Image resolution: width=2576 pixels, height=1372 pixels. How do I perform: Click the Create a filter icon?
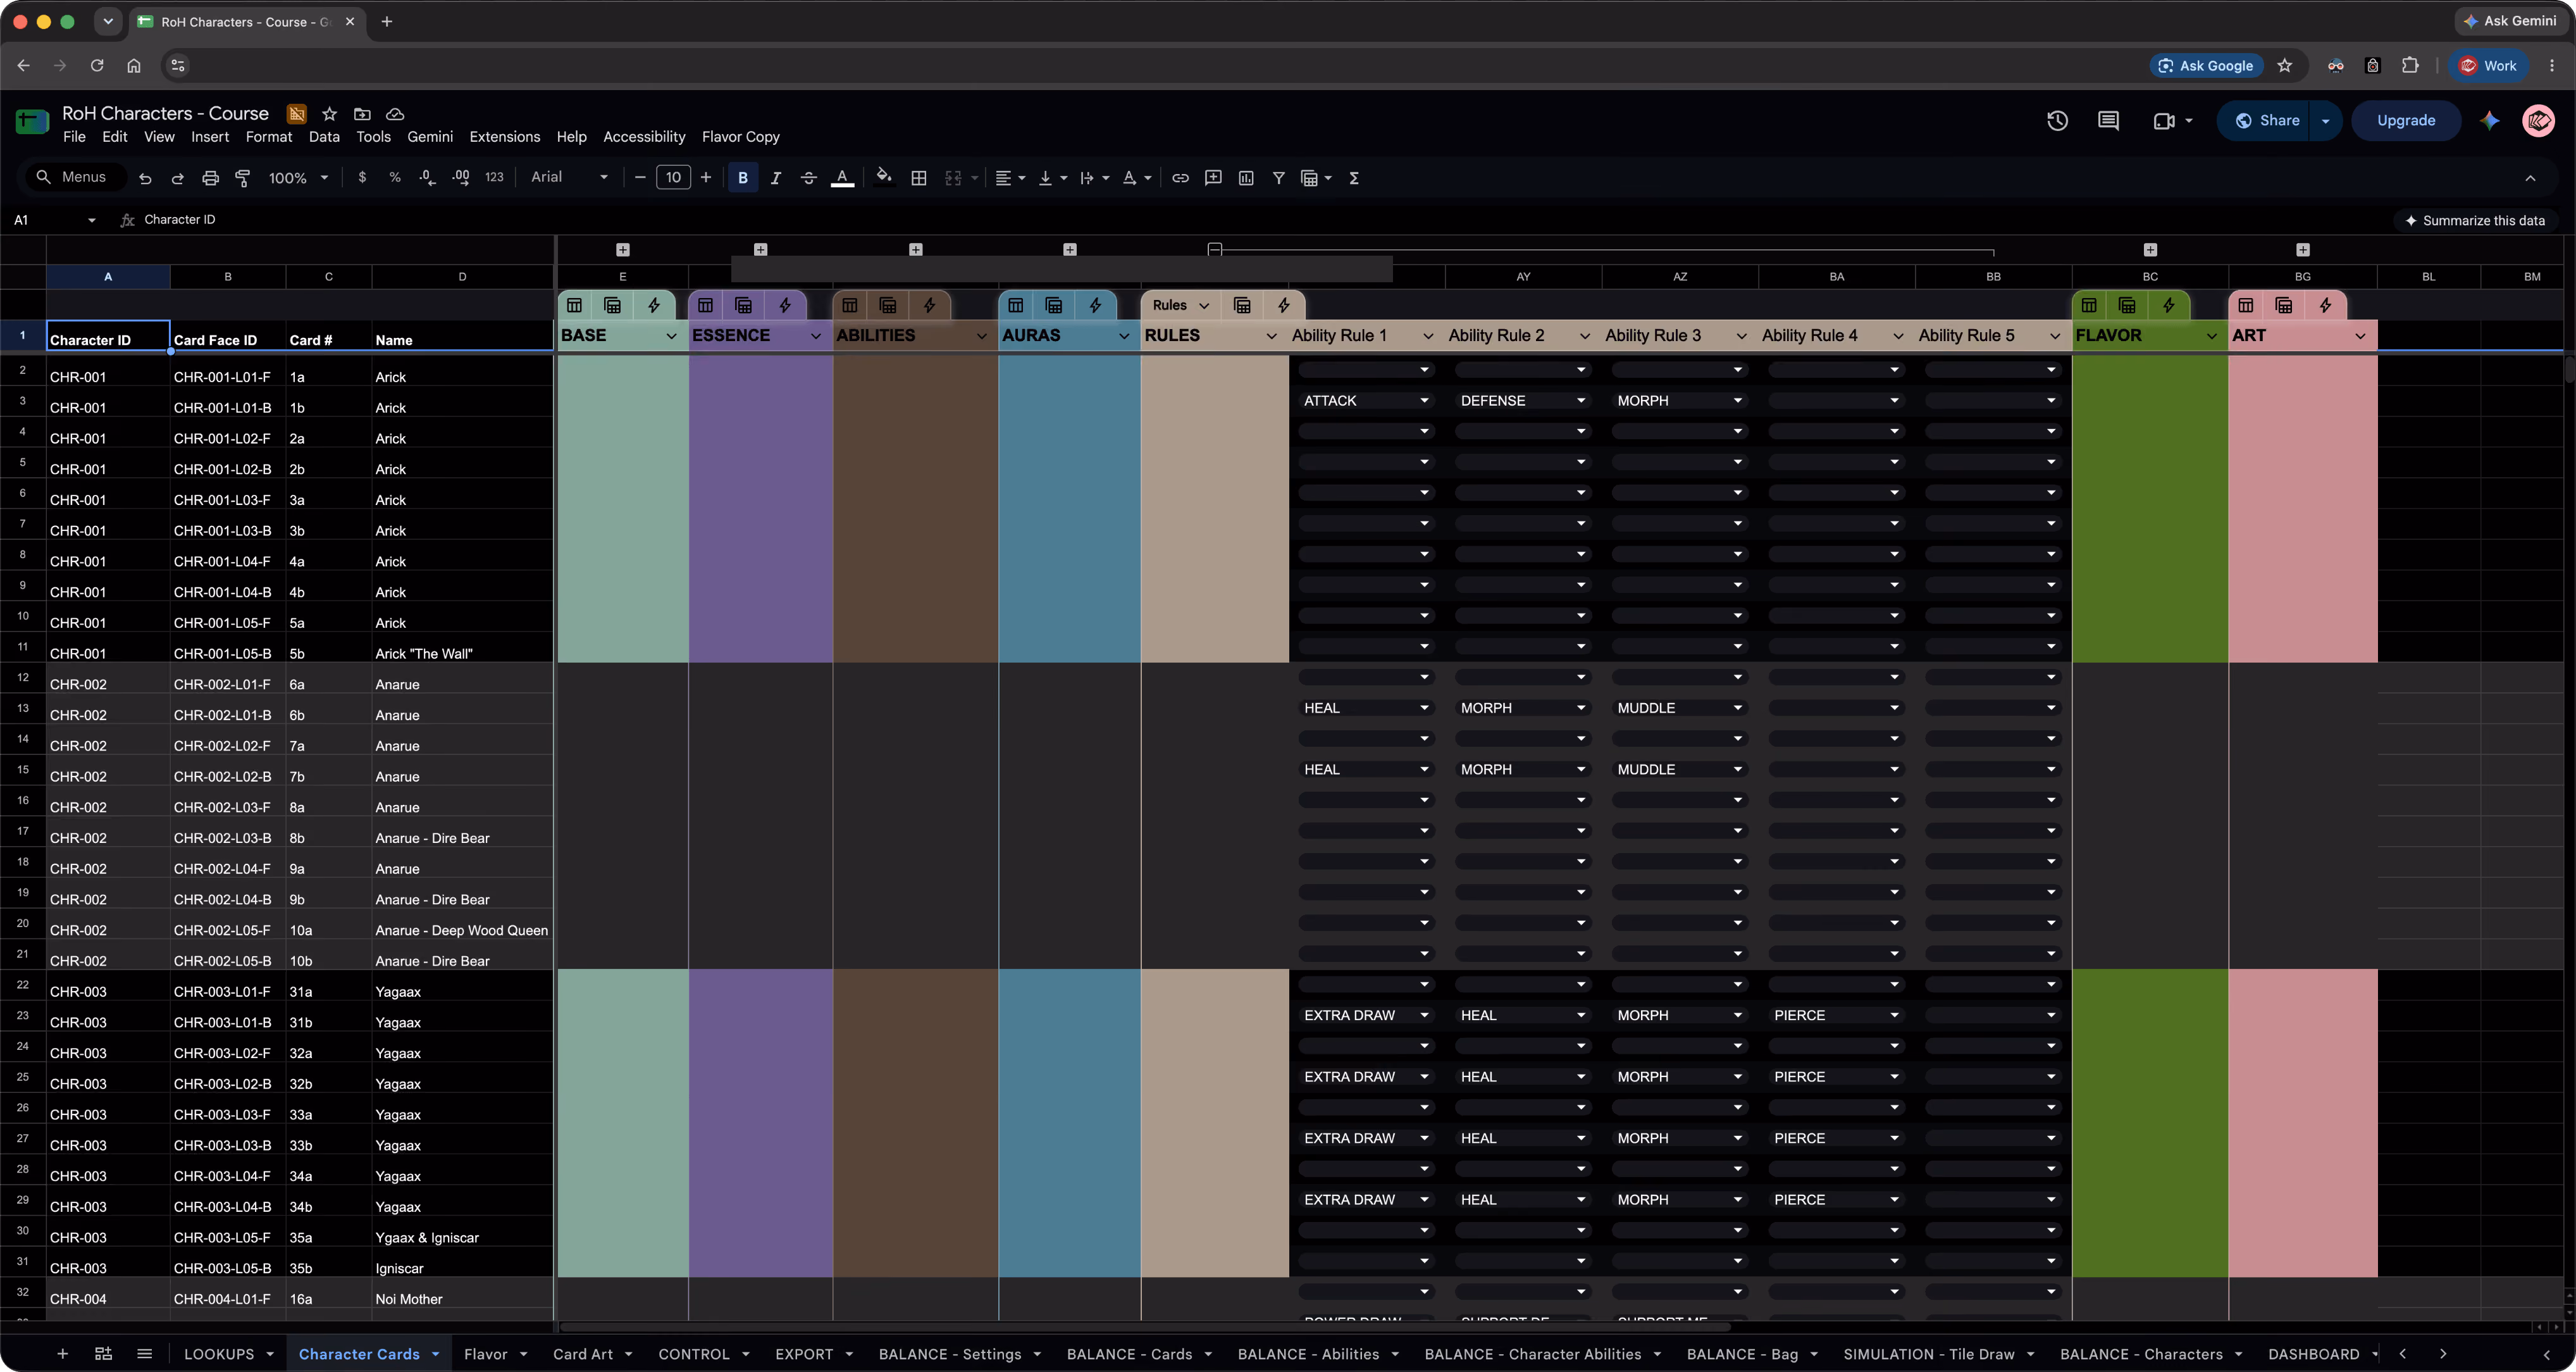tap(1278, 178)
